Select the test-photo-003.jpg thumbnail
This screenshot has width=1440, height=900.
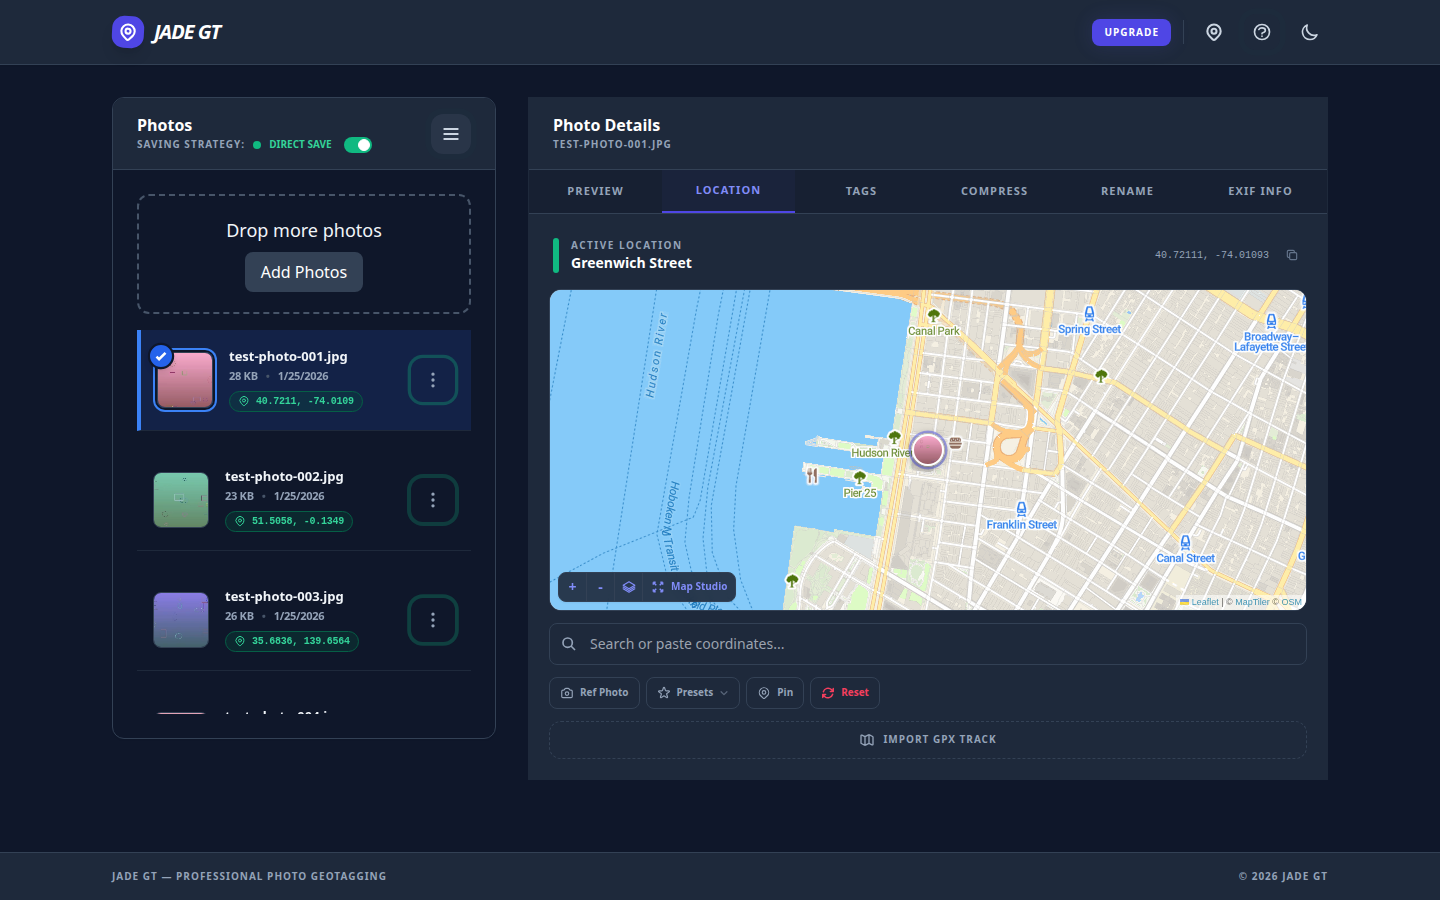(181, 620)
